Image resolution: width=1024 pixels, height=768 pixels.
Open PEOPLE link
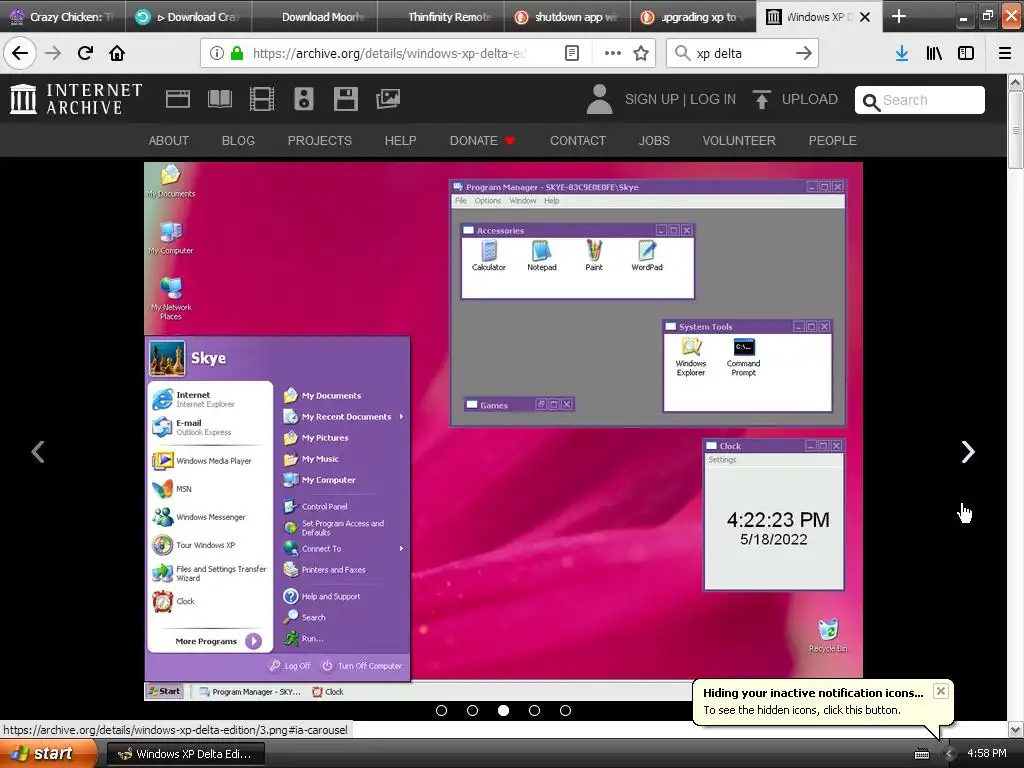(833, 140)
